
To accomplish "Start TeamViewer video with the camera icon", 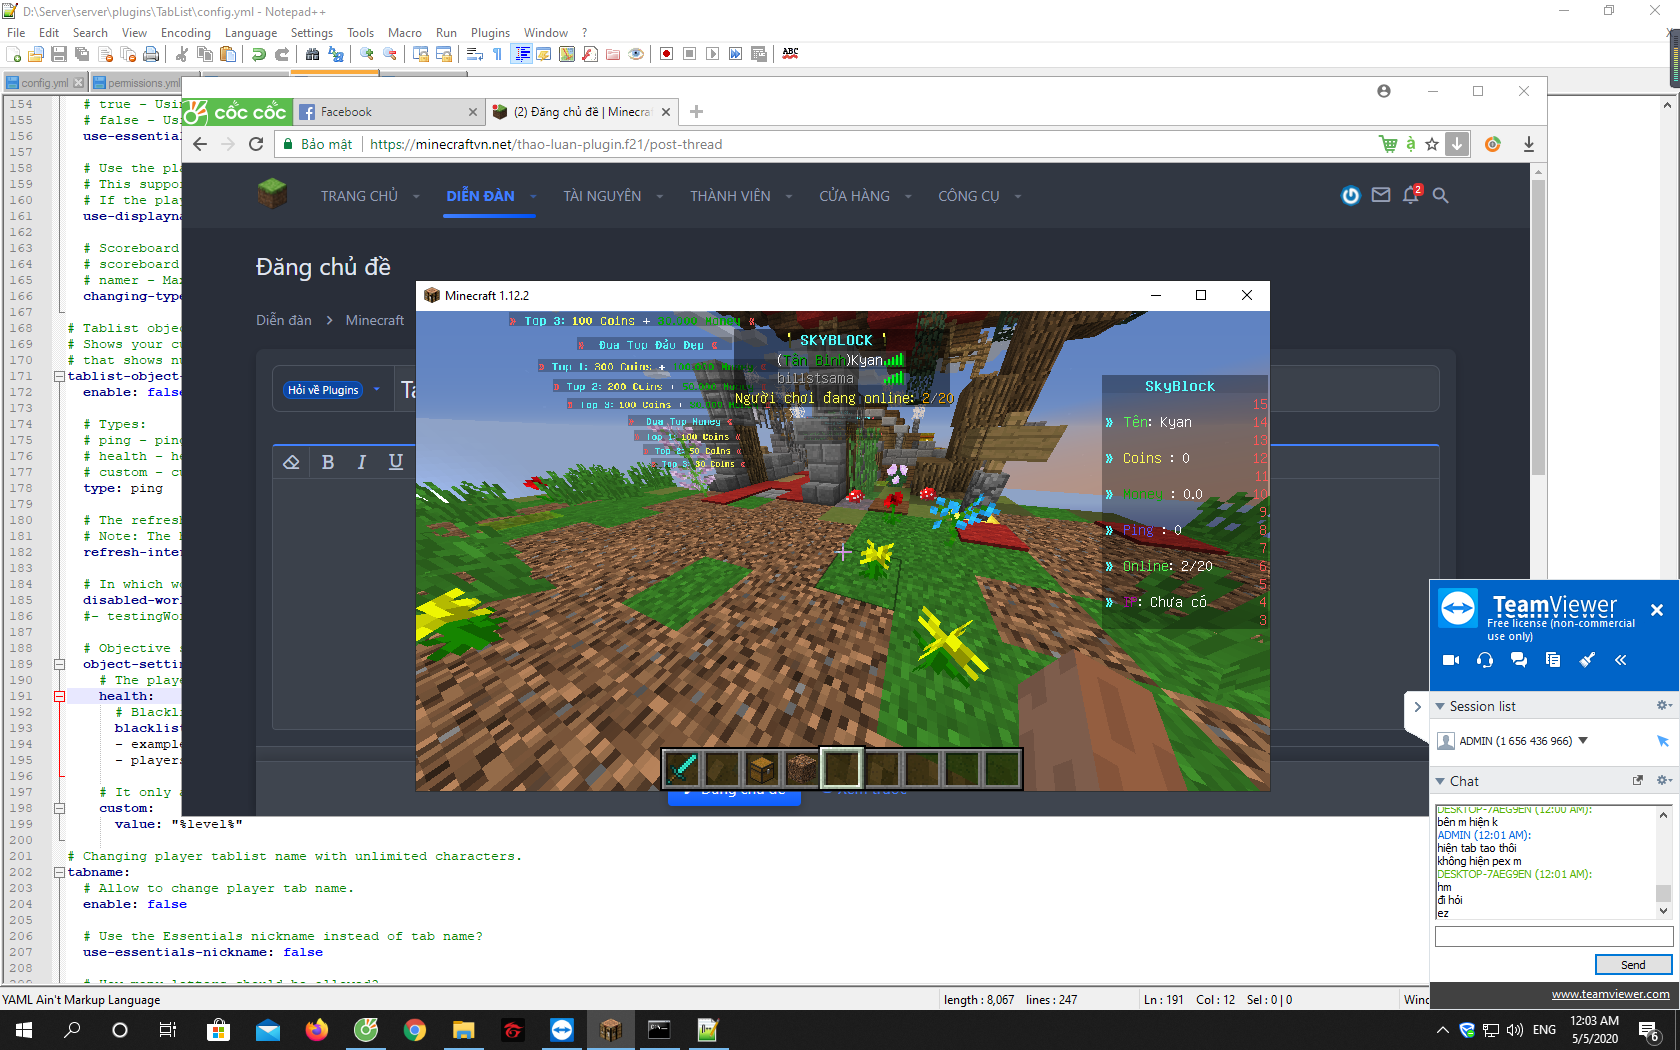I will coord(1451,660).
